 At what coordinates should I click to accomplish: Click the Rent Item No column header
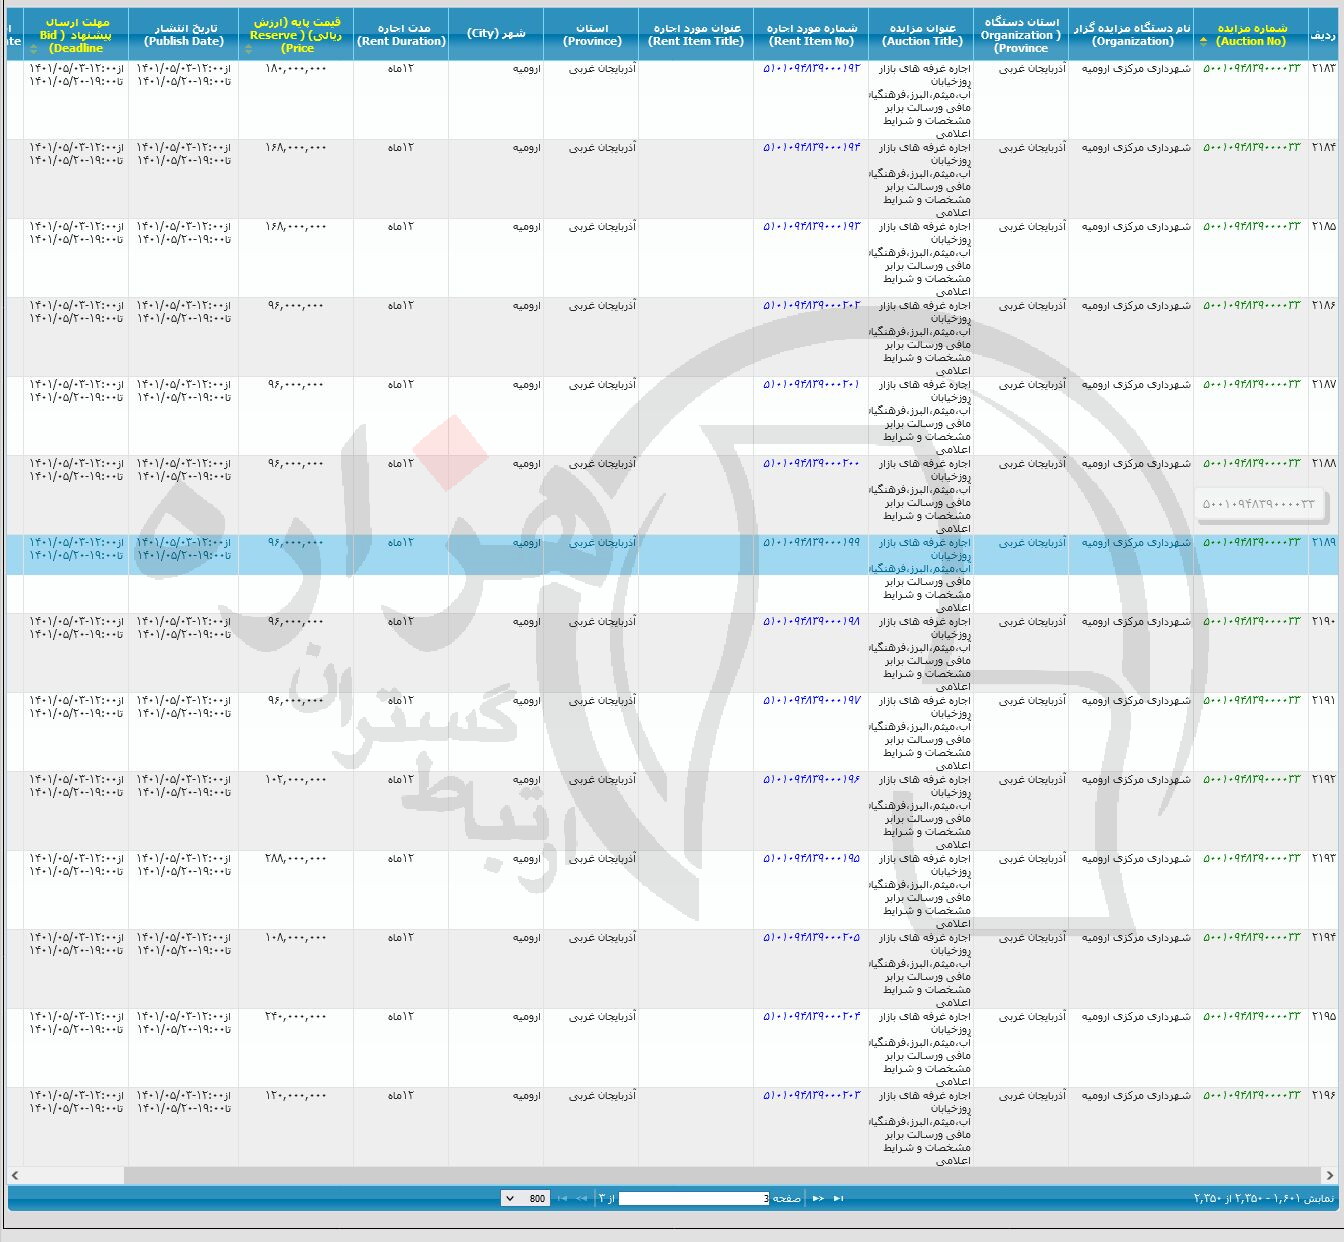[x=811, y=35]
